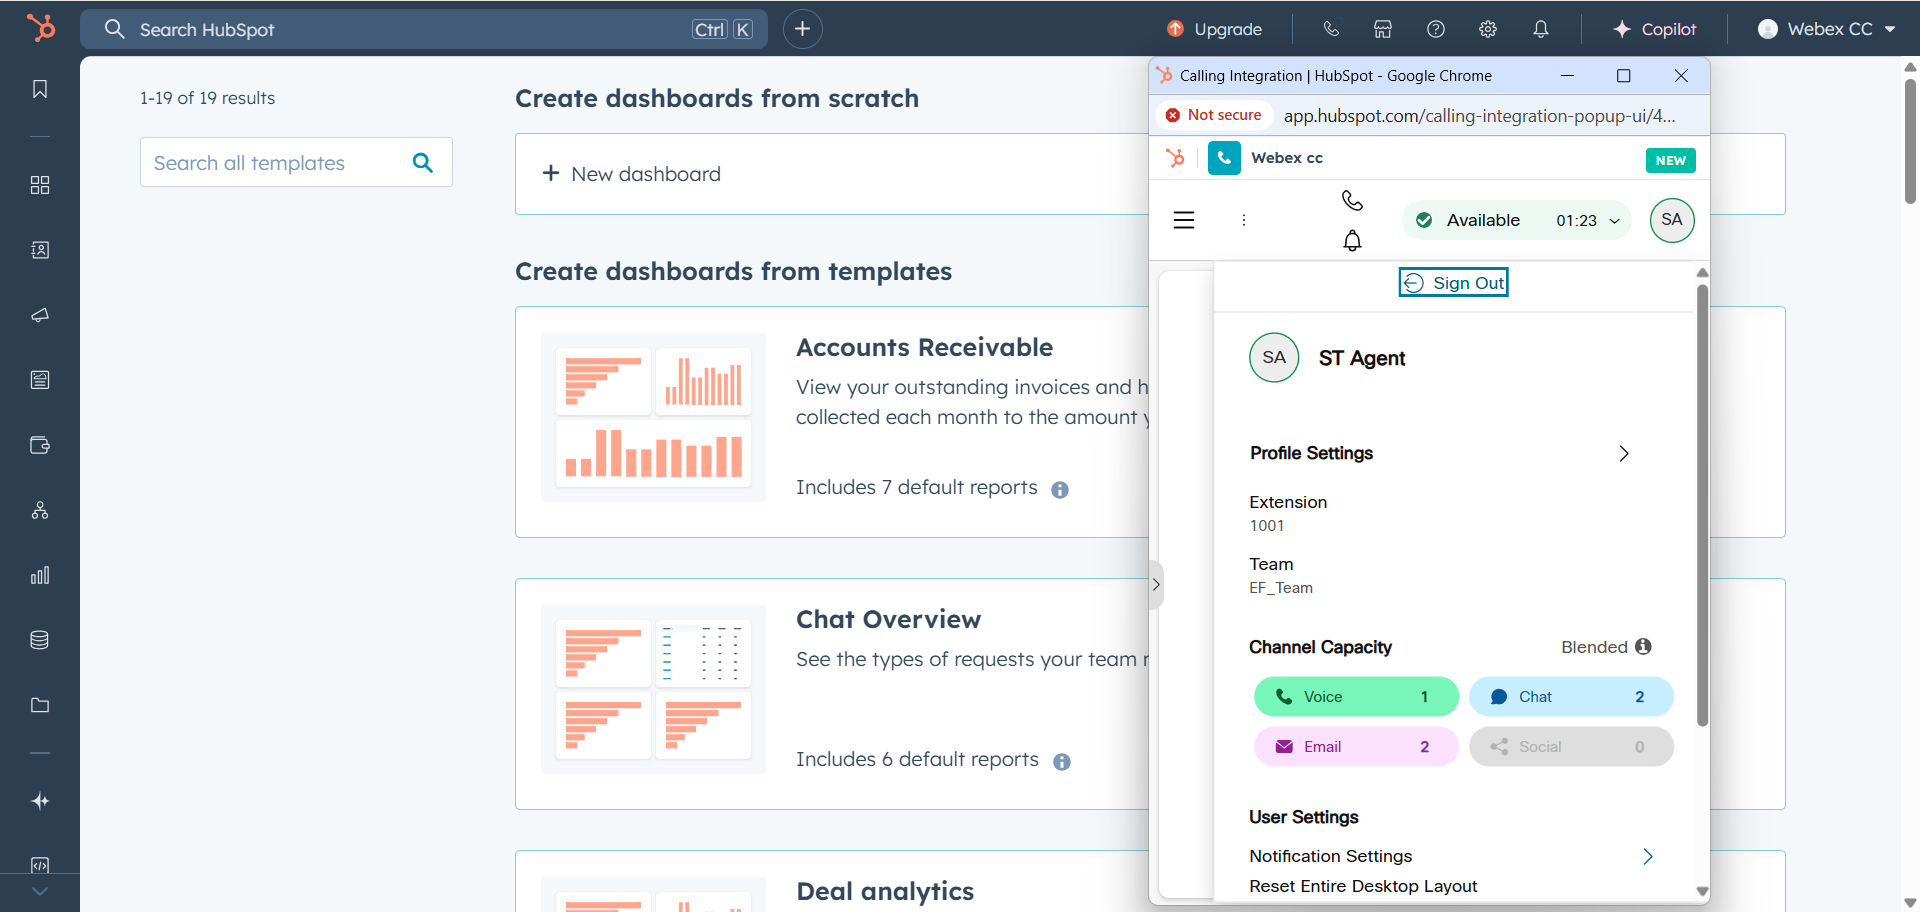The width and height of the screenshot is (1920, 912).
Task: Click the phone calling icon in header
Action: click(1331, 29)
